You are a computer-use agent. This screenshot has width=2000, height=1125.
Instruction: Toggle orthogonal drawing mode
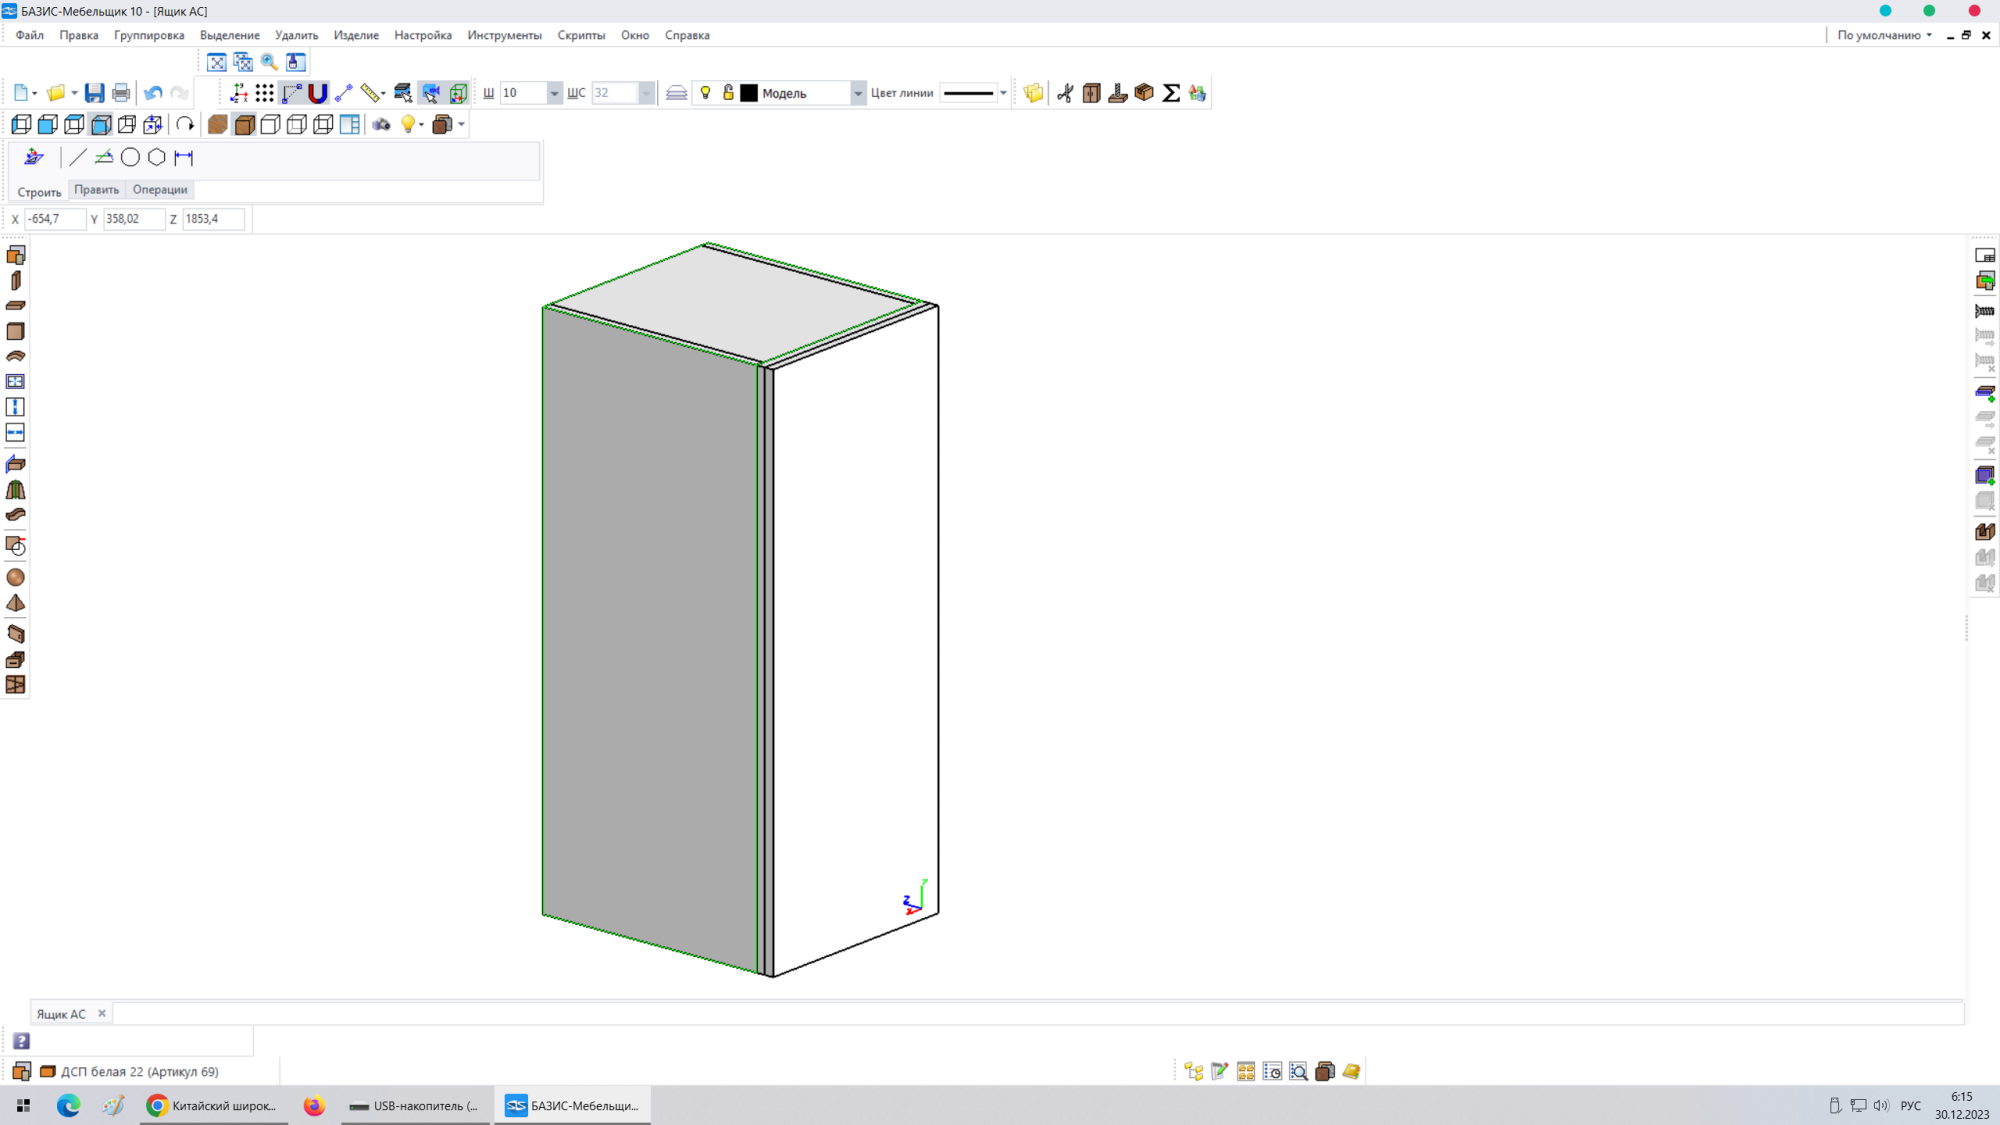coord(291,93)
